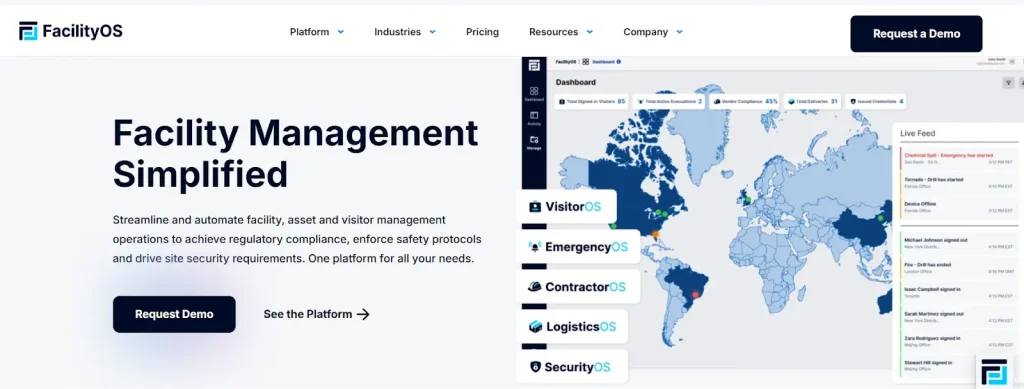Click the arrow next to See the Platform

pyautogui.click(x=363, y=314)
